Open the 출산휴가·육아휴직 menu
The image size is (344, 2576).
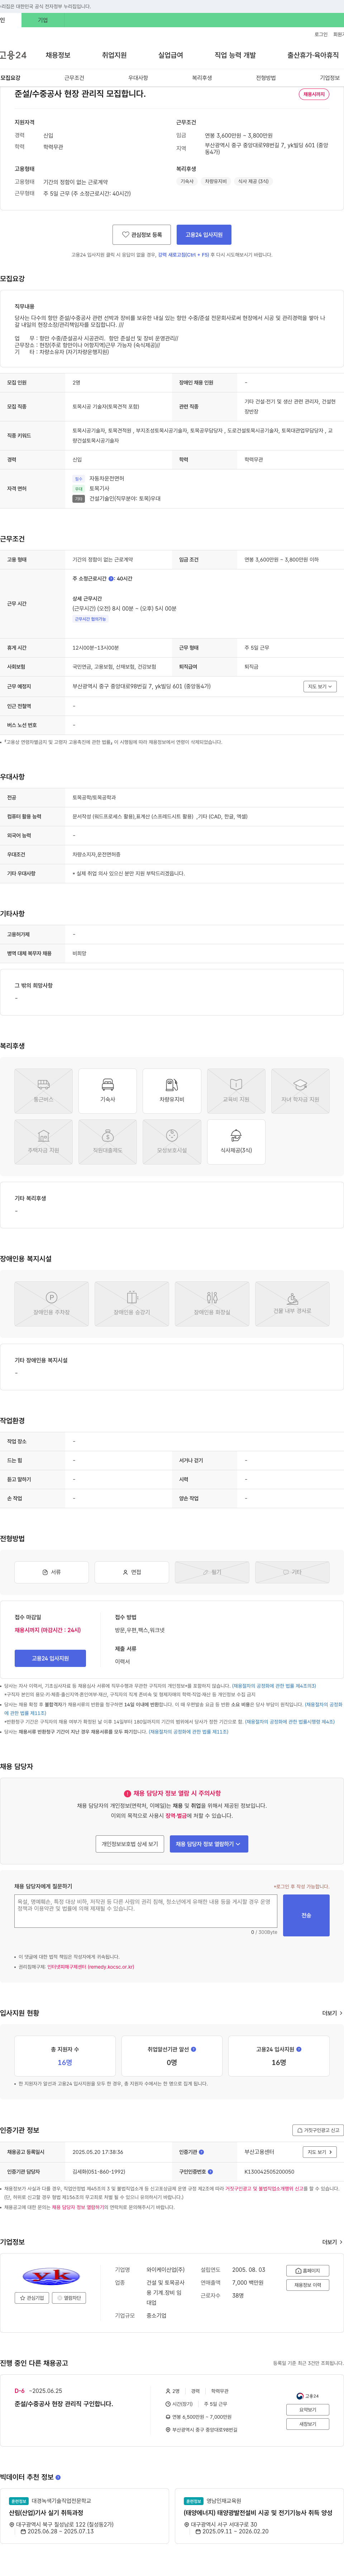click(313, 55)
